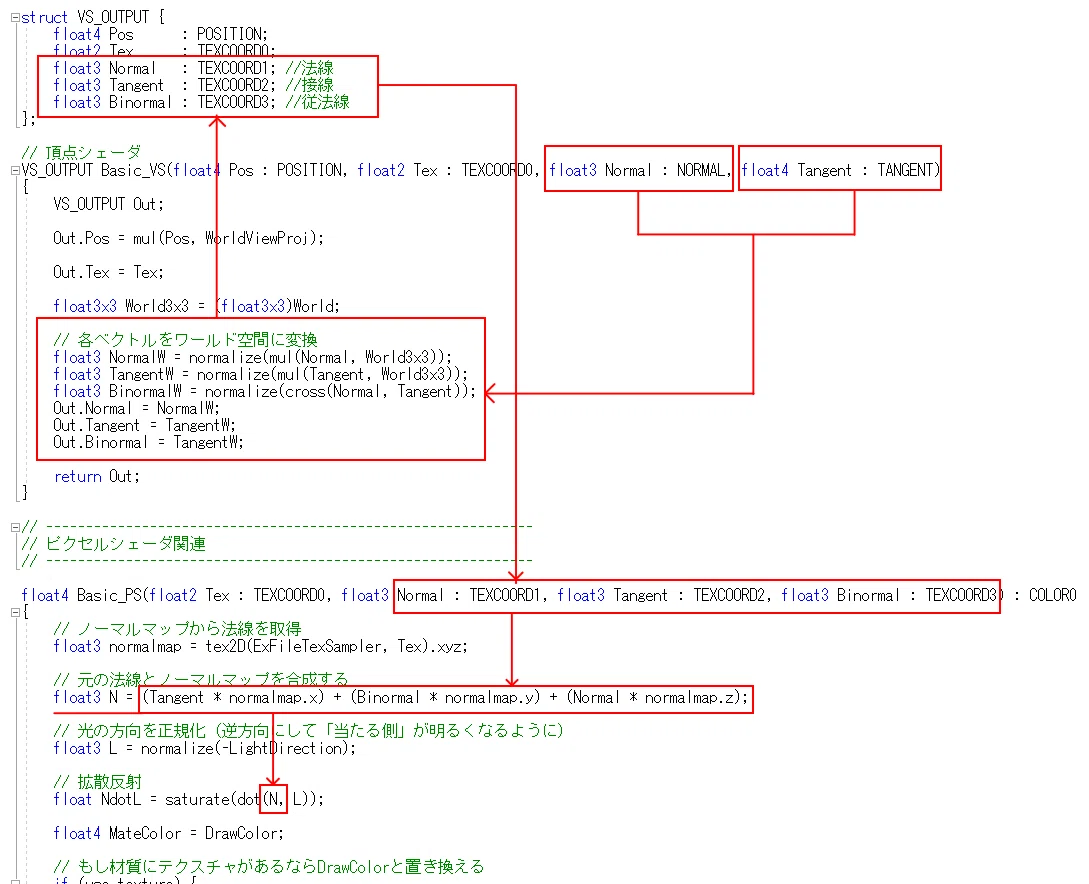The image size is (1089, 884).
Task: Click the 'Out.Binormal = TangentW;' line
Action: coord(149,442)
